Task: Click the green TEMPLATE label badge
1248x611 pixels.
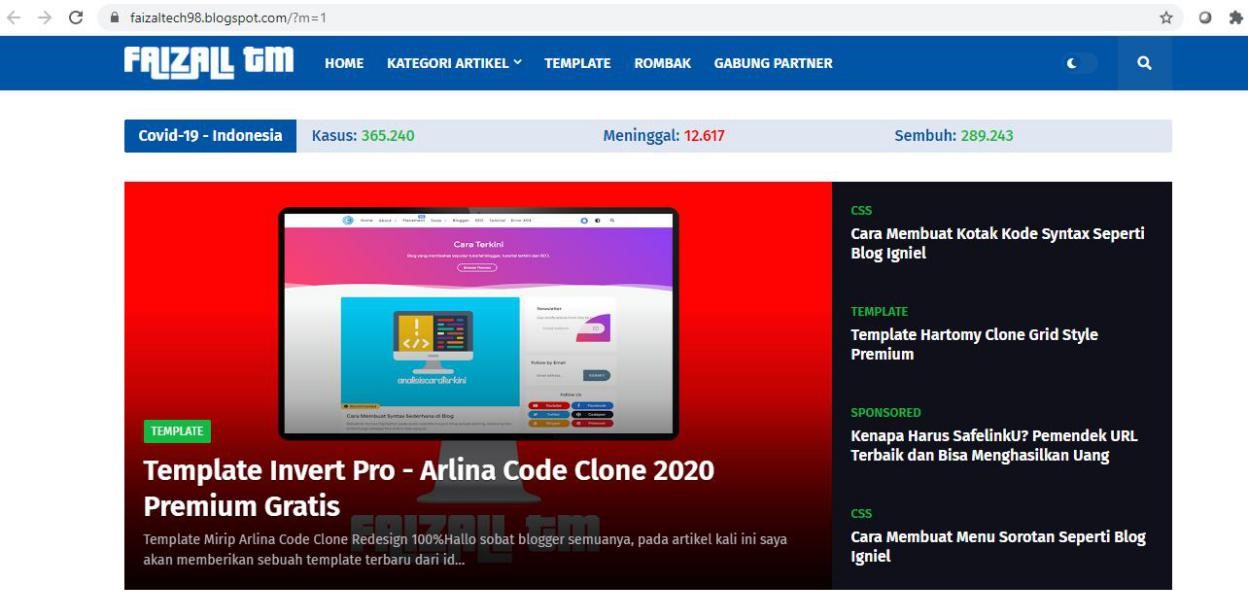Action: pyautogui.click(x=177, y=431)
